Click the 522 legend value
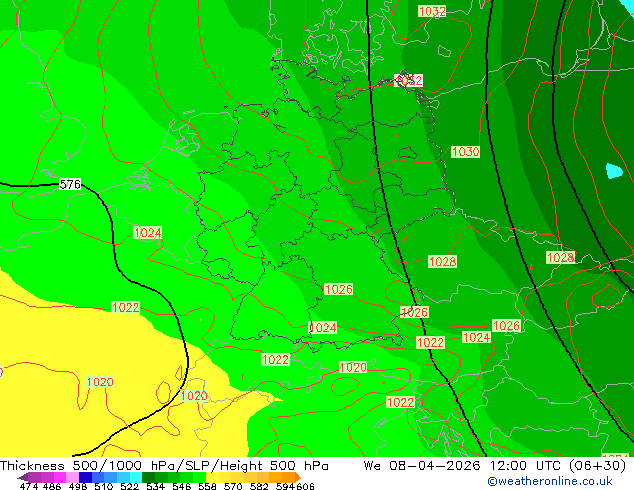 [x=129, y=486]
